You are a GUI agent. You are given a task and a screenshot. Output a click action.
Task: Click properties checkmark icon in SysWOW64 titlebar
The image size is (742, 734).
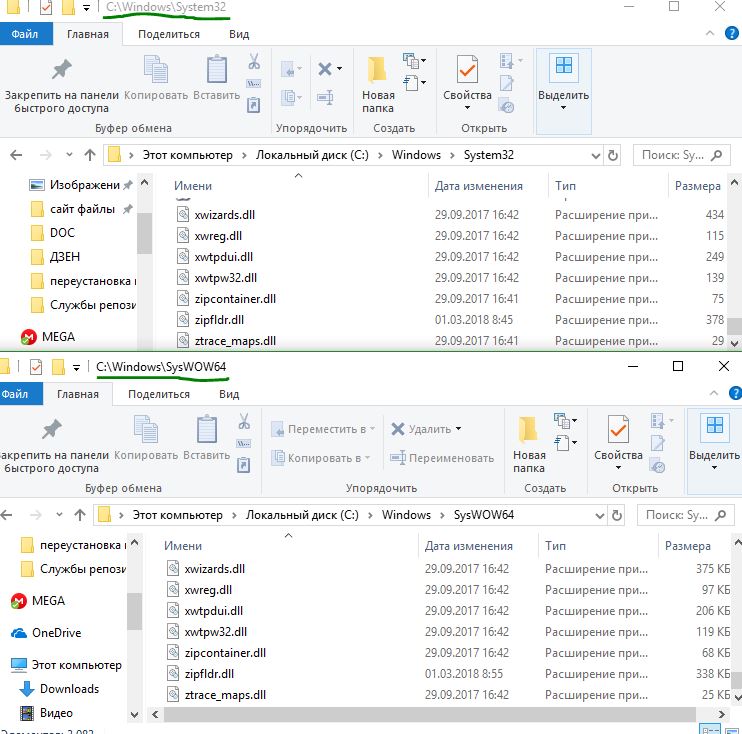(x=36, y=367)
